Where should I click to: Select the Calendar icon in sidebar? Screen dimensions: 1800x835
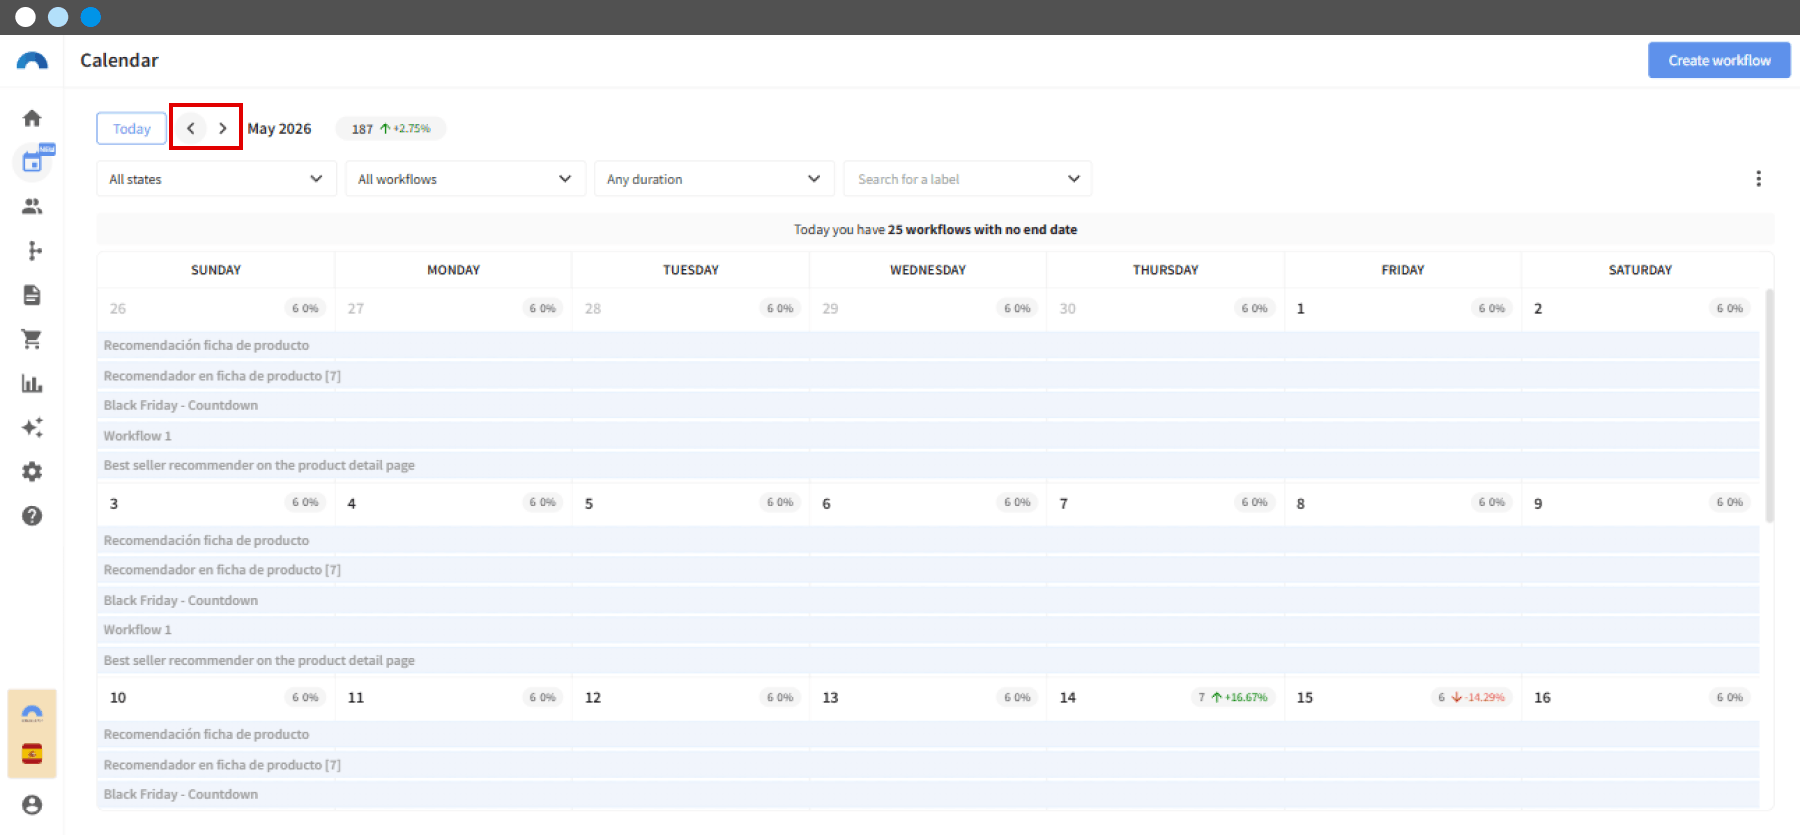[x=34, y=161]
